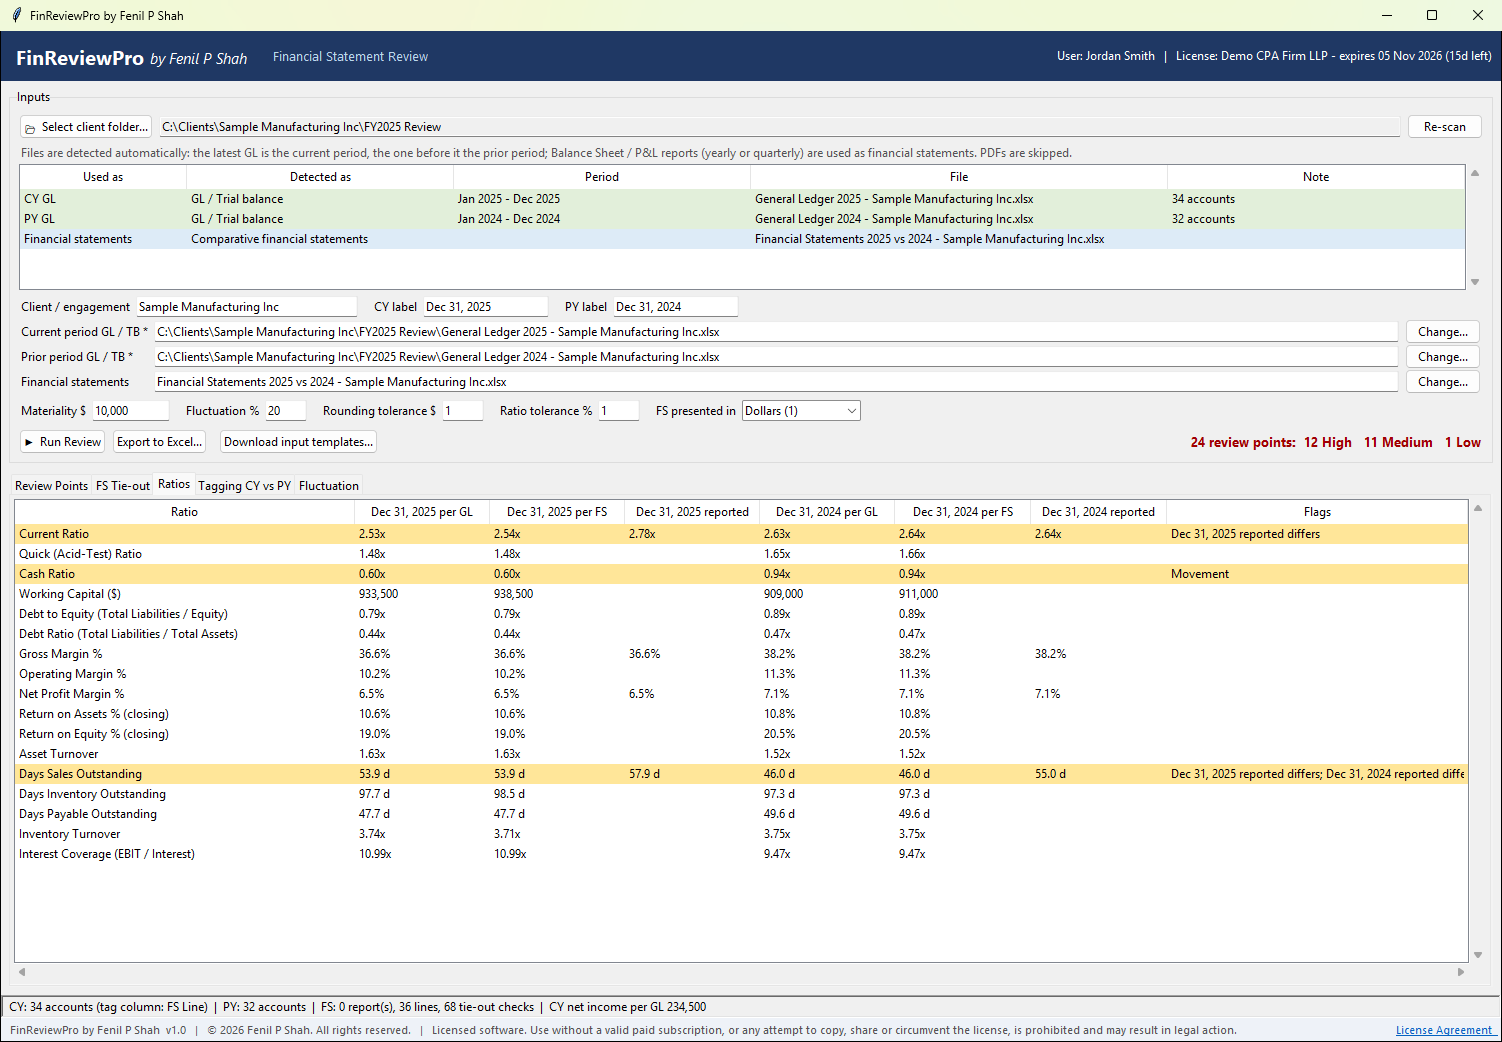
Task: Click the Materiality $ input field
Action: click(x=131, y=411)
